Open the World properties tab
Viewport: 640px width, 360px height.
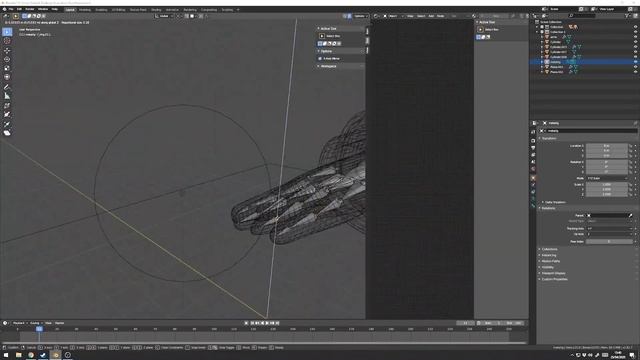pyautogui.click(x=533, y=169)
